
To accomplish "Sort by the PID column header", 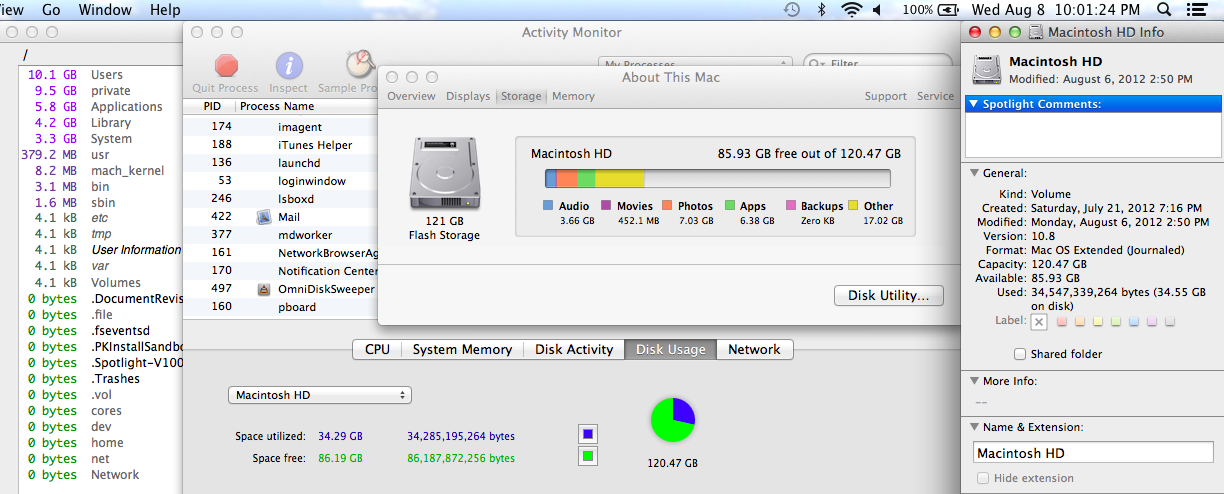I will coord(210,106).
